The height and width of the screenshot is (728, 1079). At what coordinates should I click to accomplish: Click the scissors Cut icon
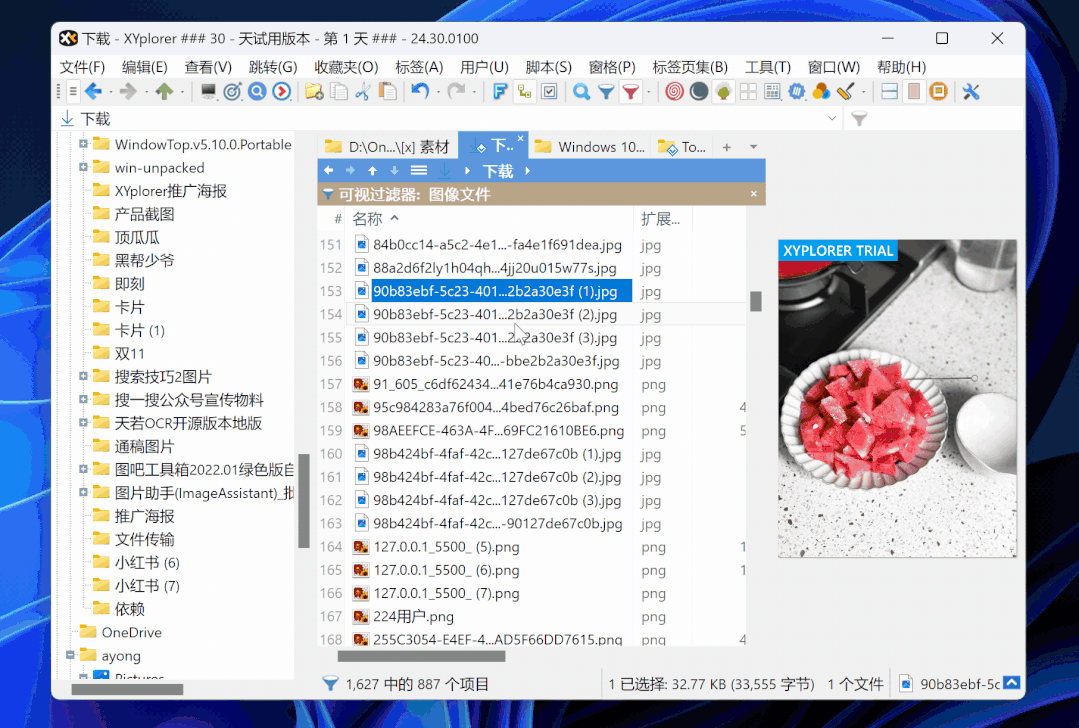click(363, 92)
